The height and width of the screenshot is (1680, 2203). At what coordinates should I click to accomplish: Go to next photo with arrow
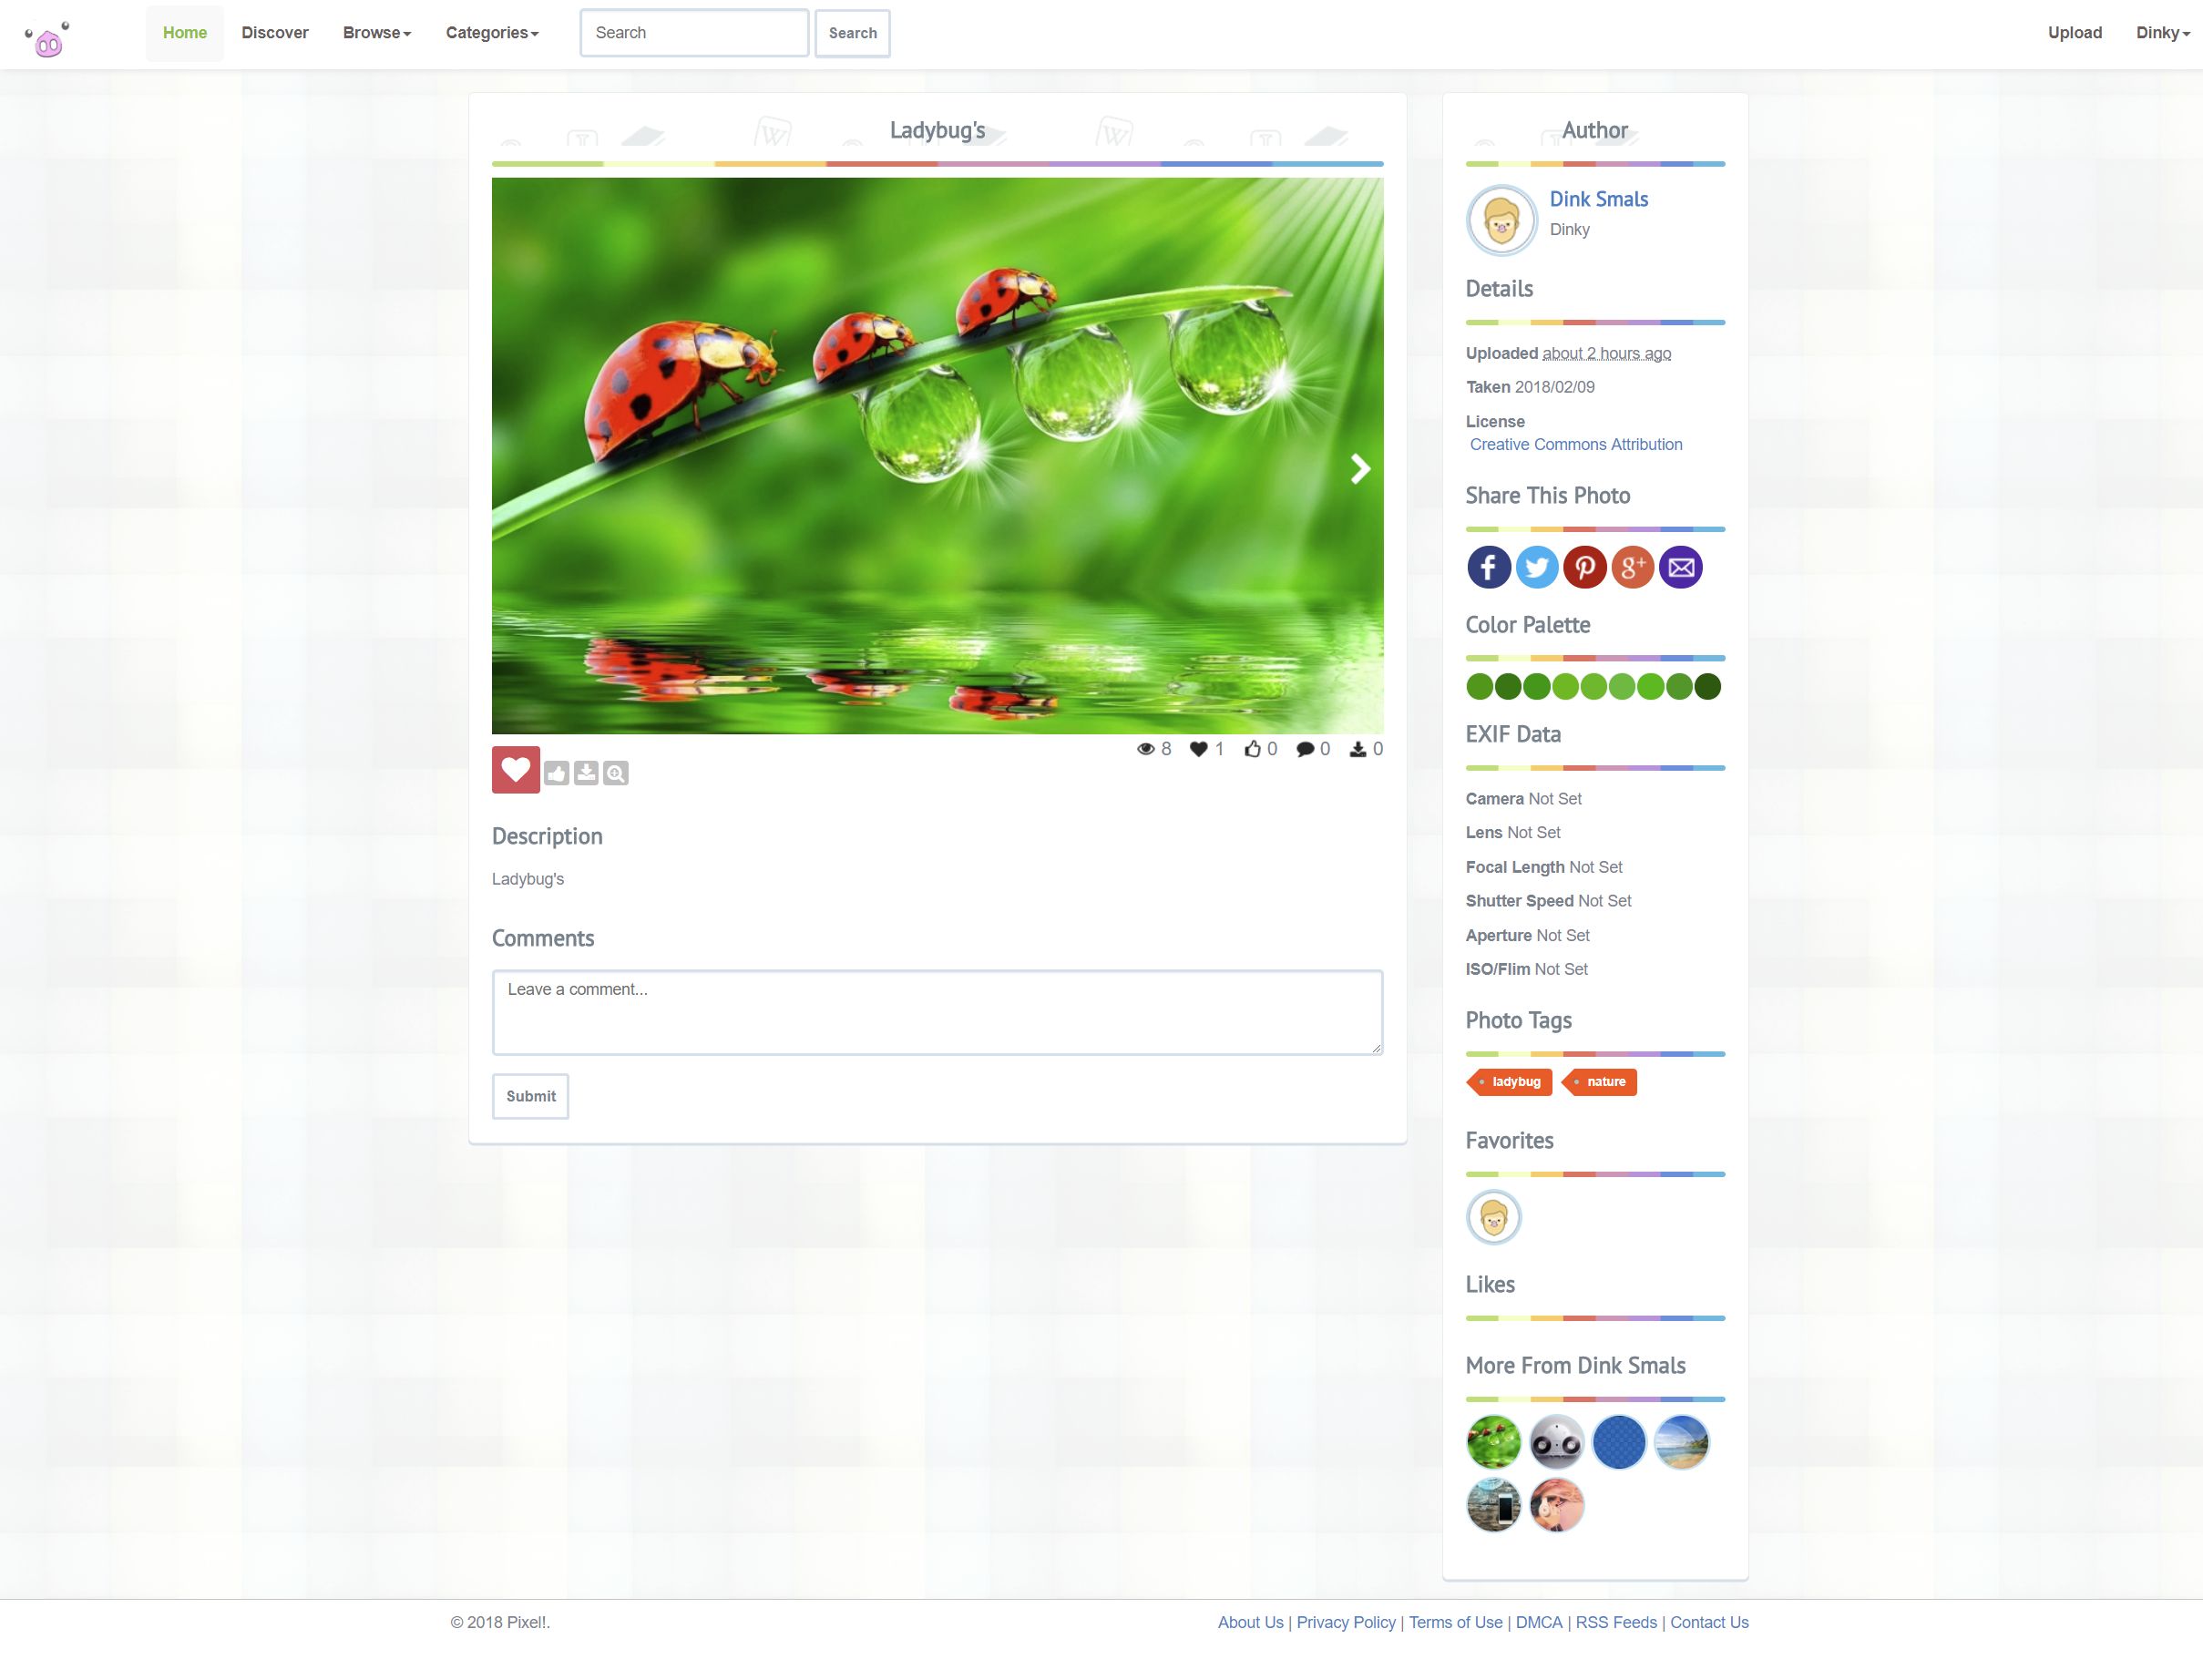click(x=1359, y=468)
